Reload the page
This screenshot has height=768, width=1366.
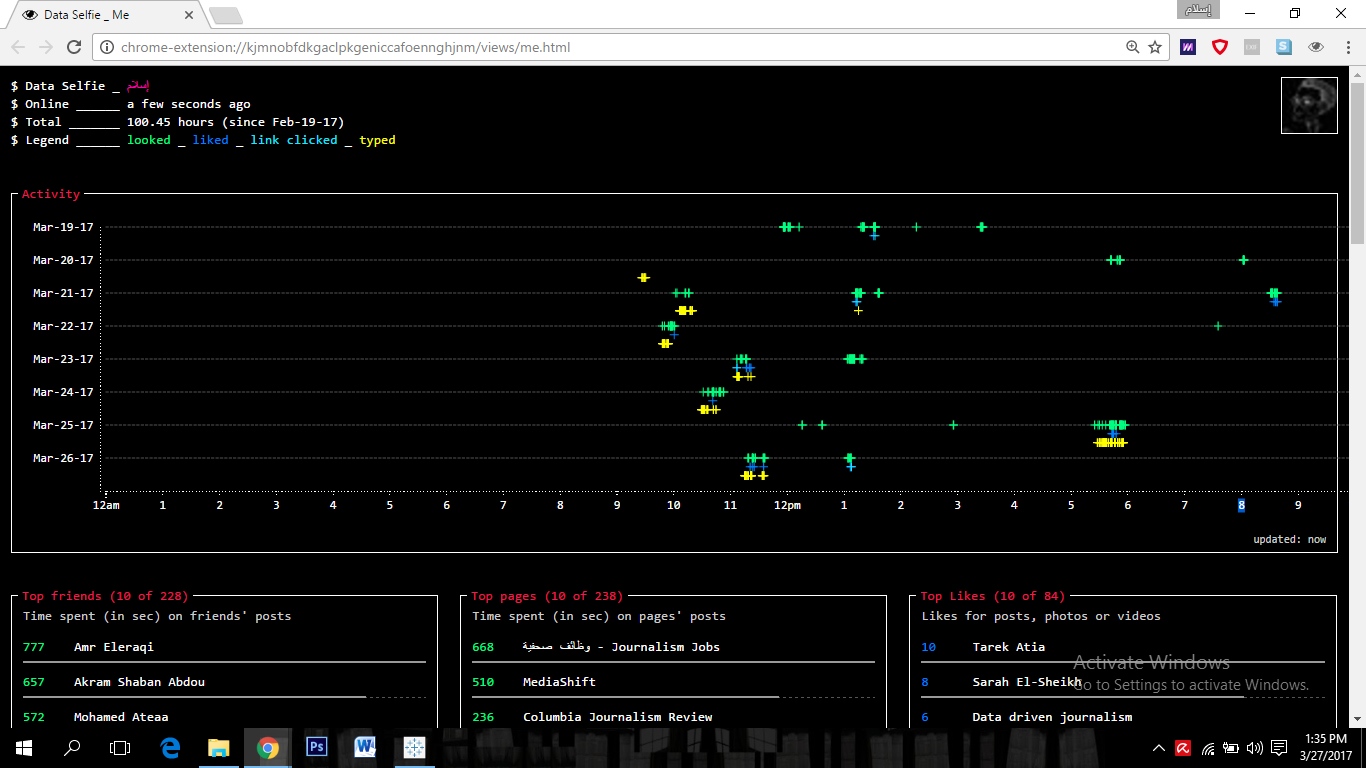pos(74,47)
